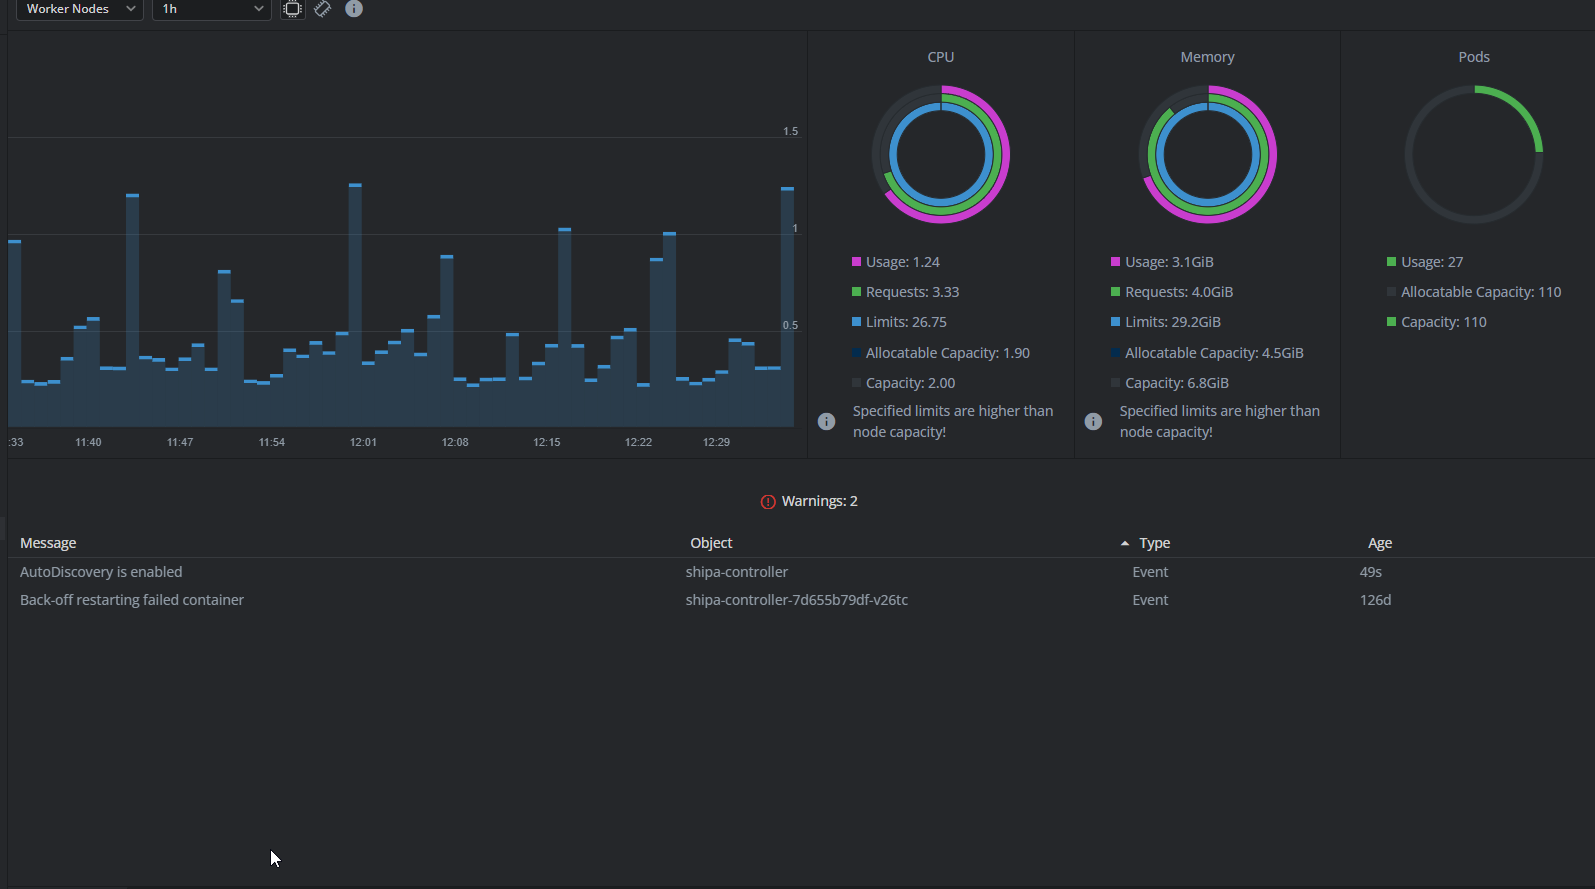Image resolution: width=1595 pixels, height=889 pixels.
Task: Open the Worker Nodes dropdown
Action: click(79, 9)
